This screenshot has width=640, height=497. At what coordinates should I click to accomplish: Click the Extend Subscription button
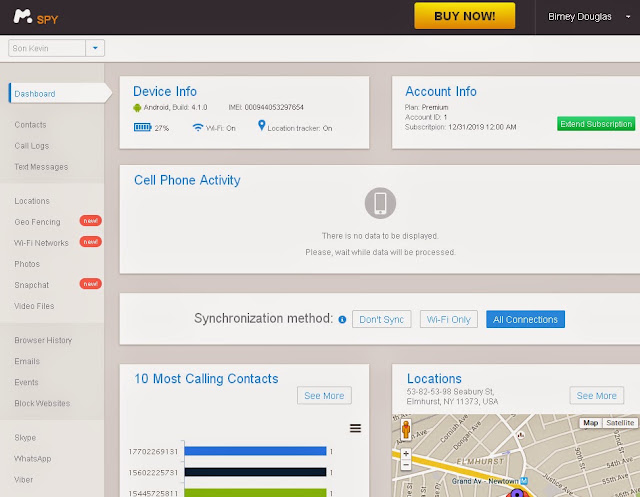tap(596, 124)
